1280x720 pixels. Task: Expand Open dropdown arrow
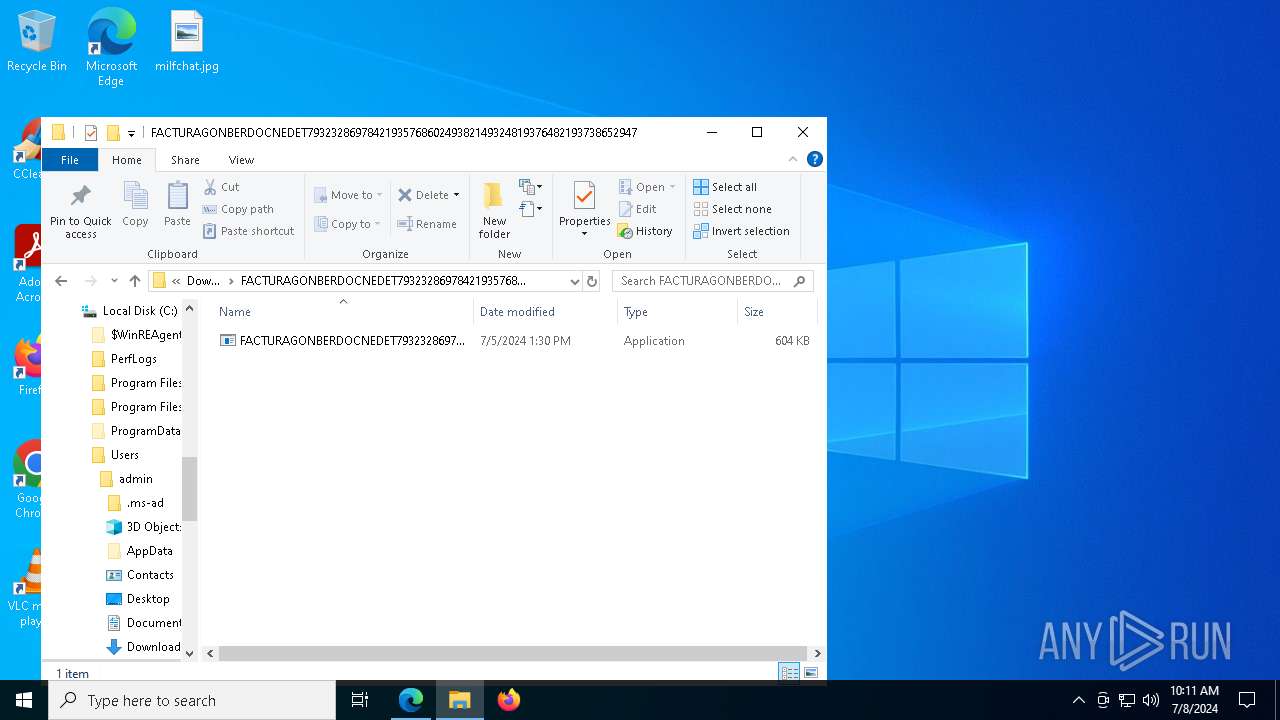tap(672, 187)
